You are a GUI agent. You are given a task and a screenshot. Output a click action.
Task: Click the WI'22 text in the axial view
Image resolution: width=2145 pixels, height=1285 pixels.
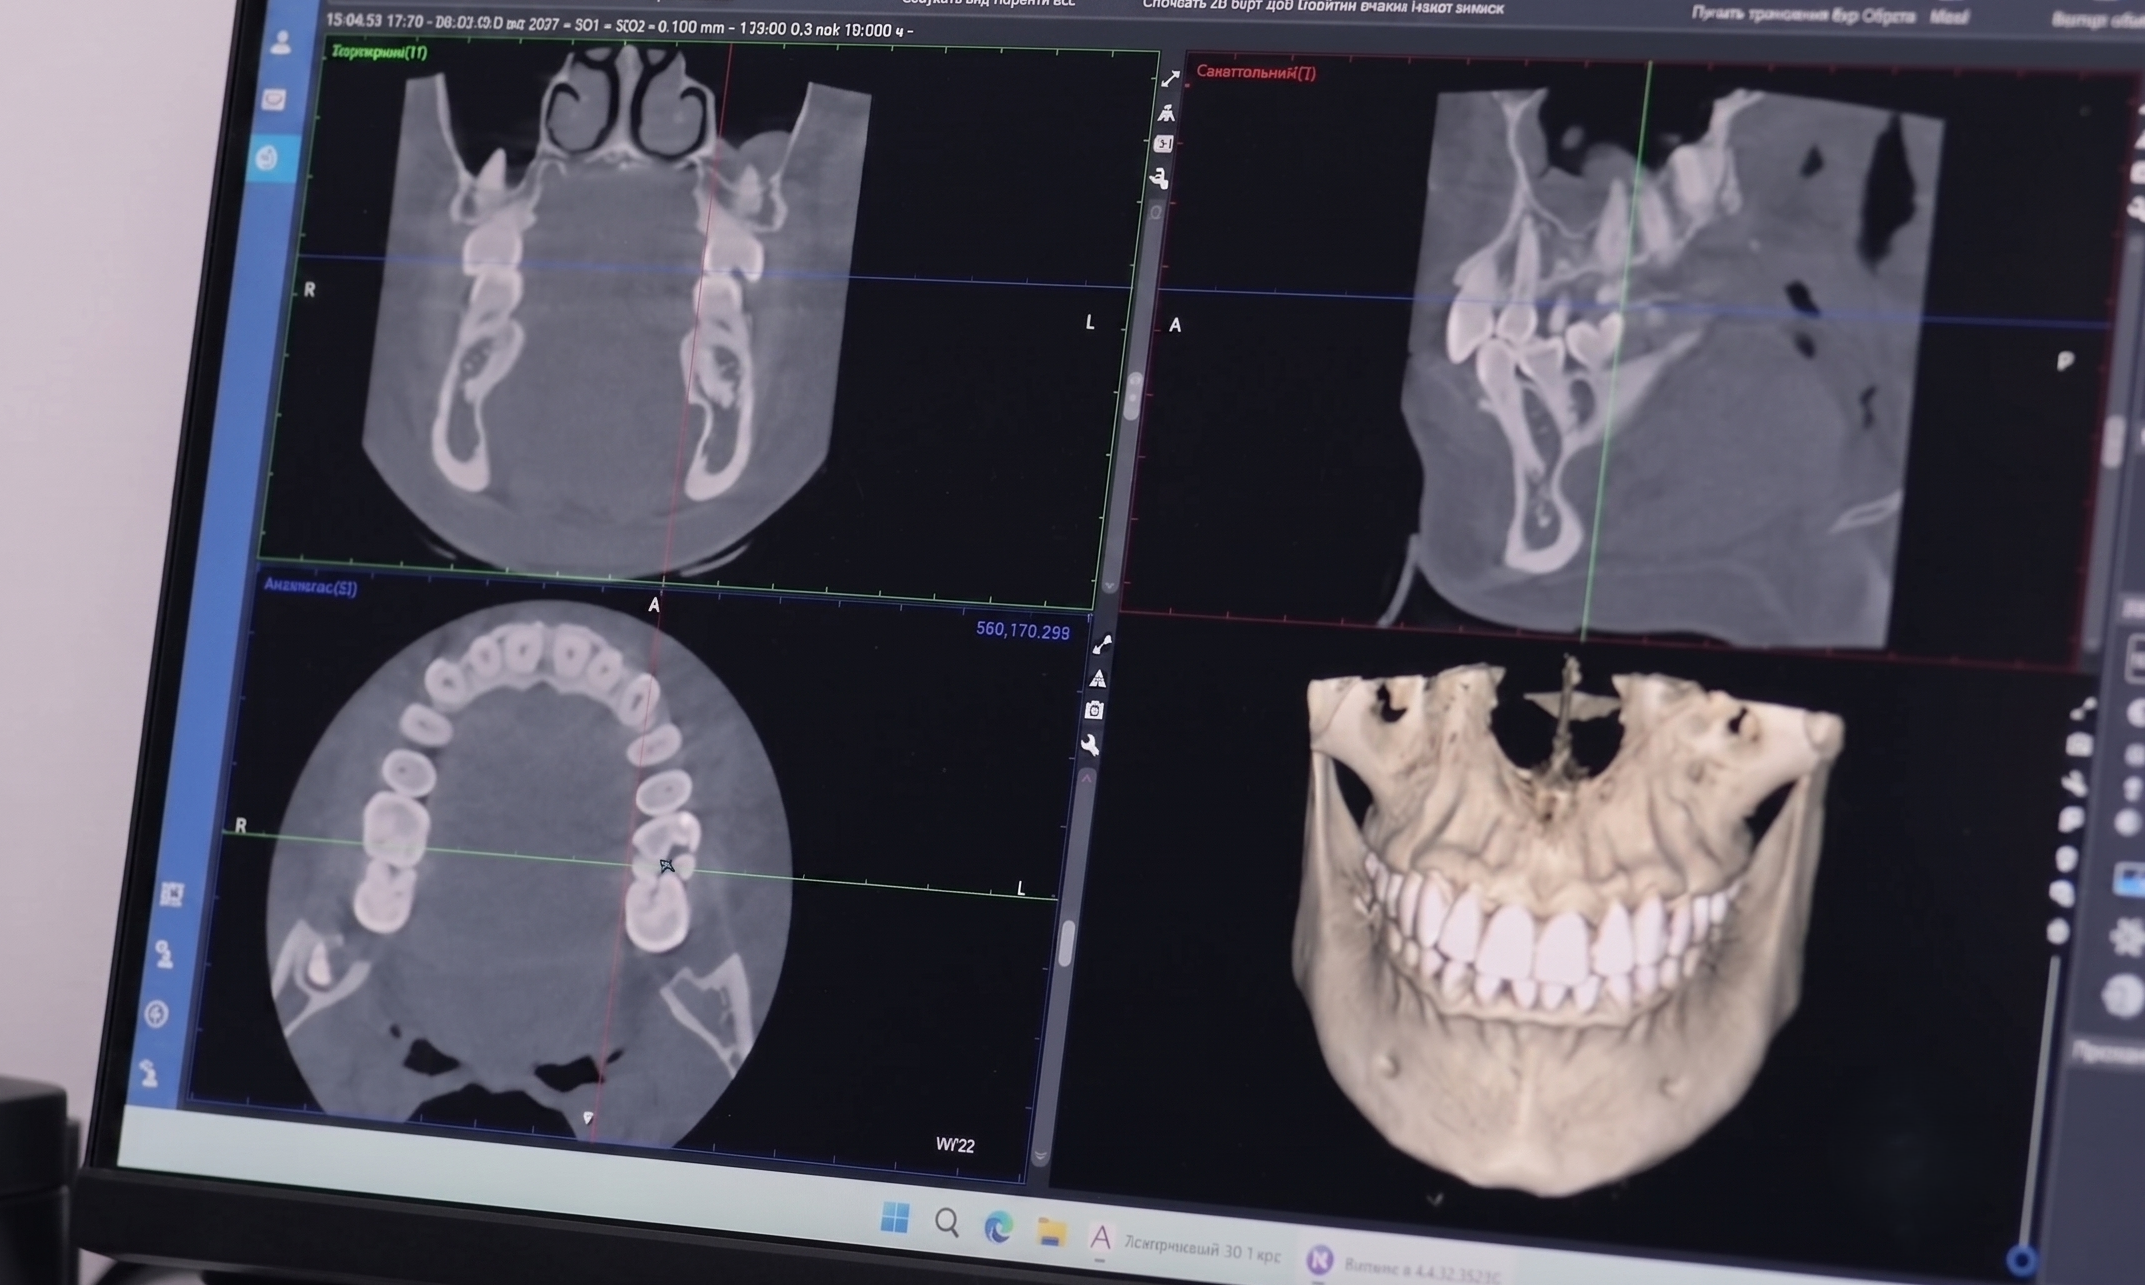pyautogui.click(x=955, y=1145)
